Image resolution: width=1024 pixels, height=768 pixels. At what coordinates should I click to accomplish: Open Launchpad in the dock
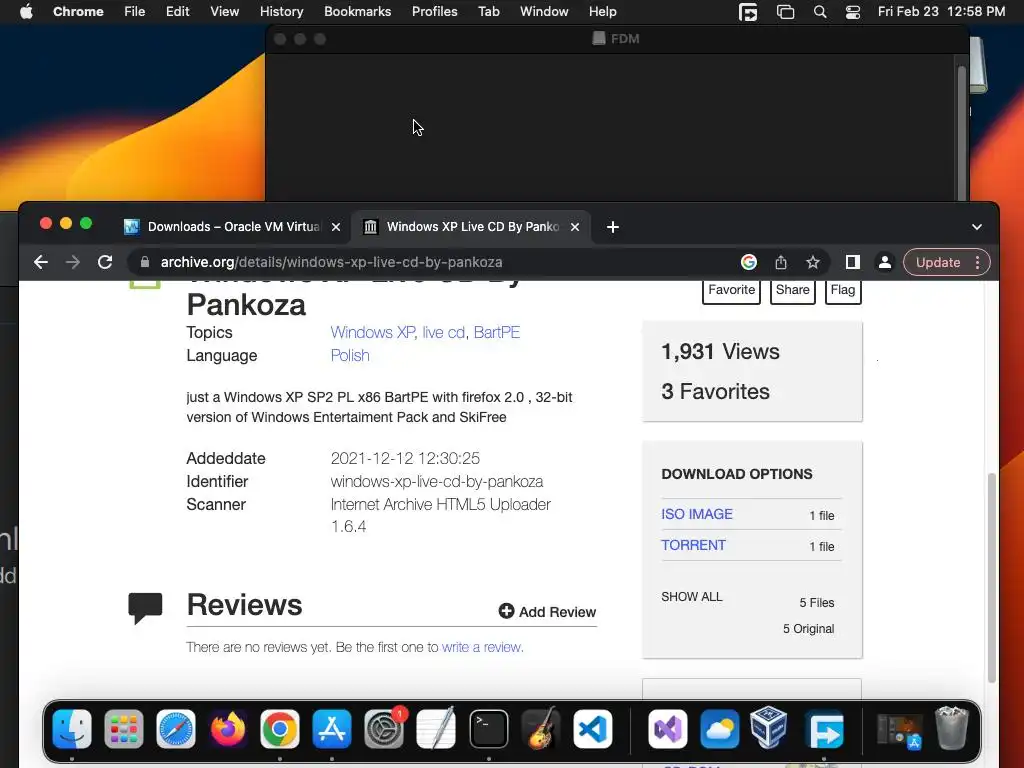coord(123,729)
